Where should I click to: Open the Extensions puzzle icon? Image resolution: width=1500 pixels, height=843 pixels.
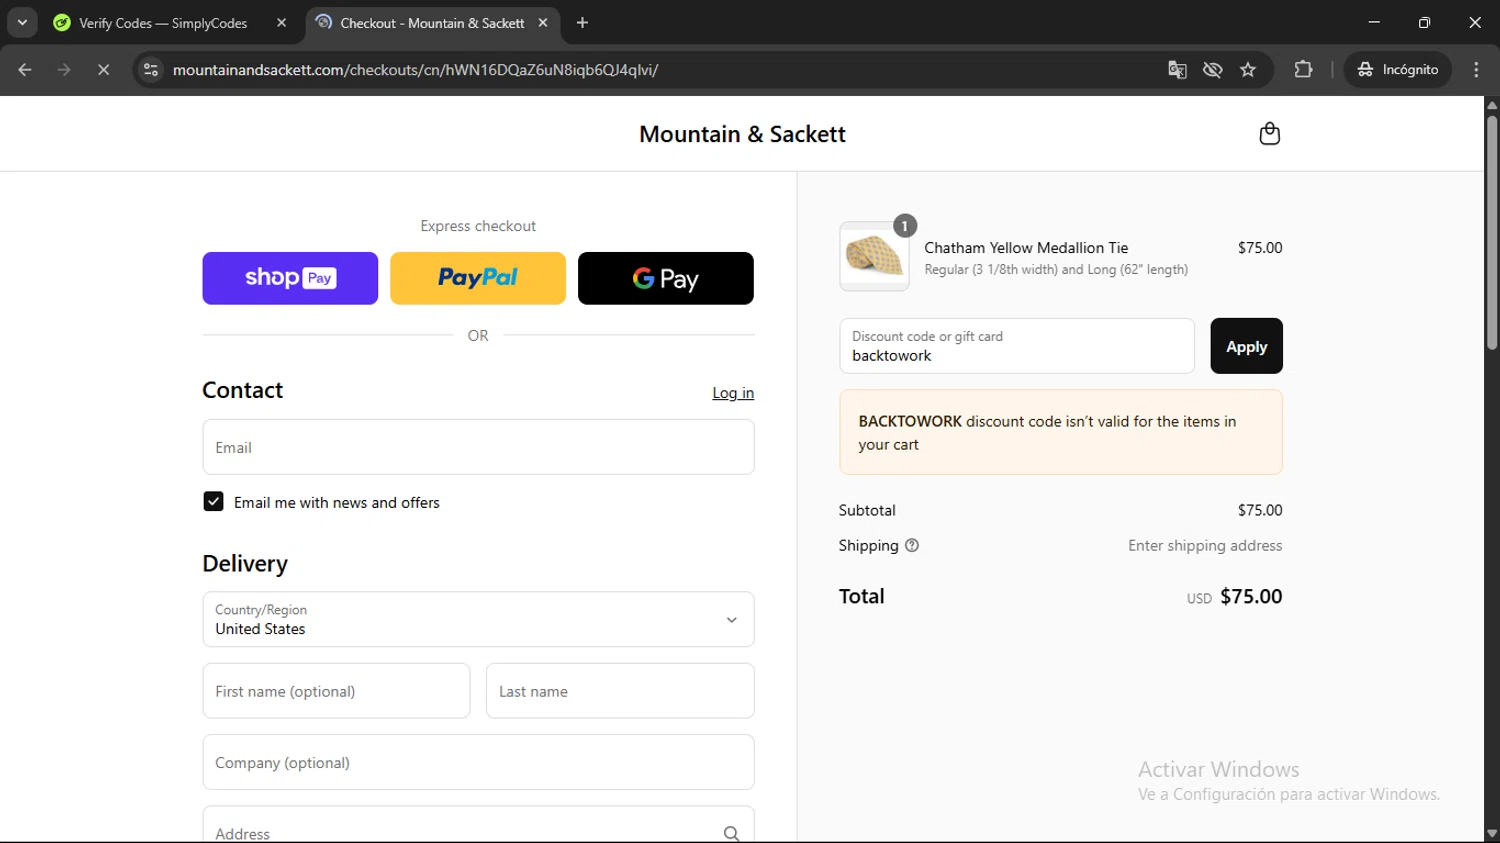pos(1303,69)
